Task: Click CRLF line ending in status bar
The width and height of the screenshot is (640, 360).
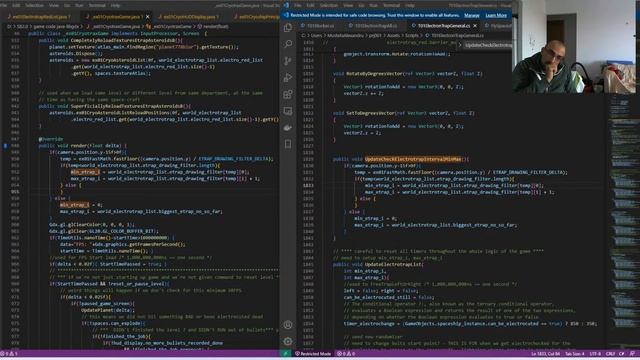Action: [x=611, y=353]
